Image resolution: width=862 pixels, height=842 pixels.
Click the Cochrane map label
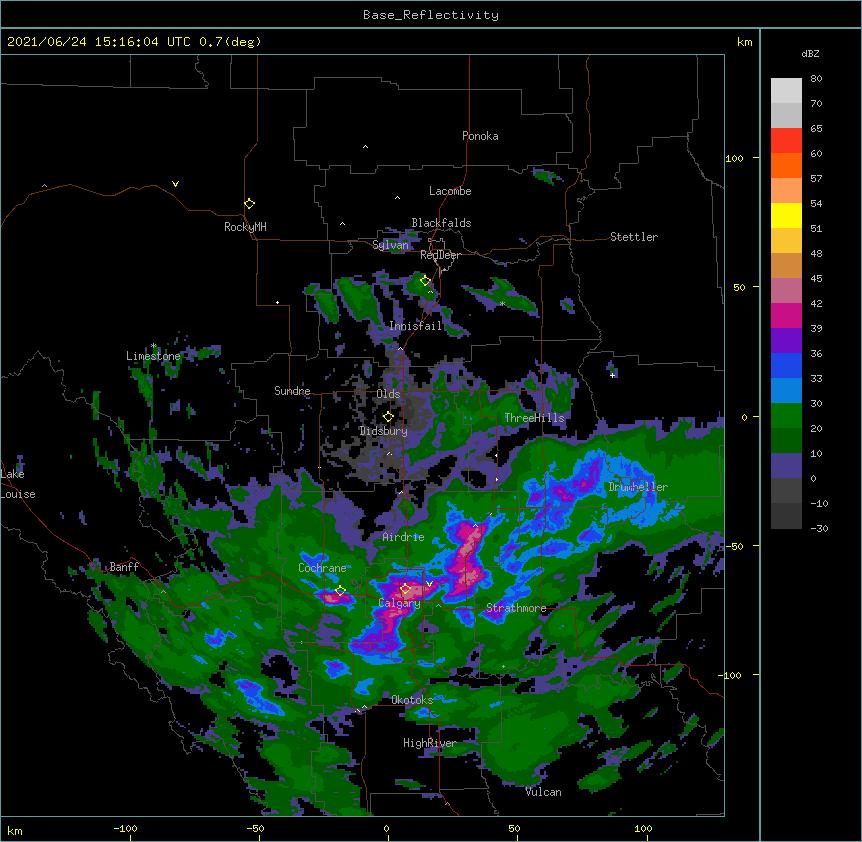coord(322,568)
